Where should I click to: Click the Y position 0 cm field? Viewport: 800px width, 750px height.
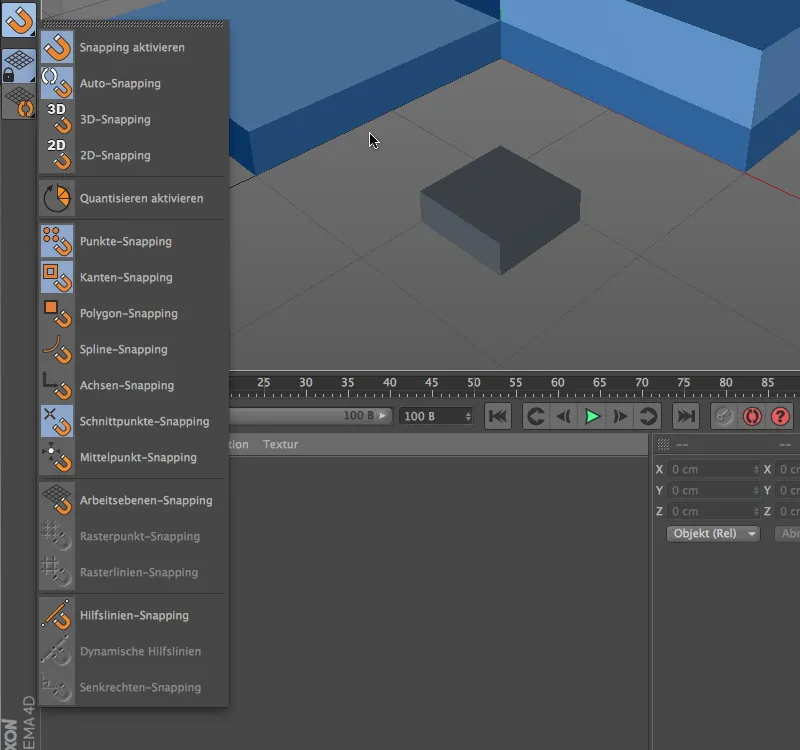coord(713,490)
